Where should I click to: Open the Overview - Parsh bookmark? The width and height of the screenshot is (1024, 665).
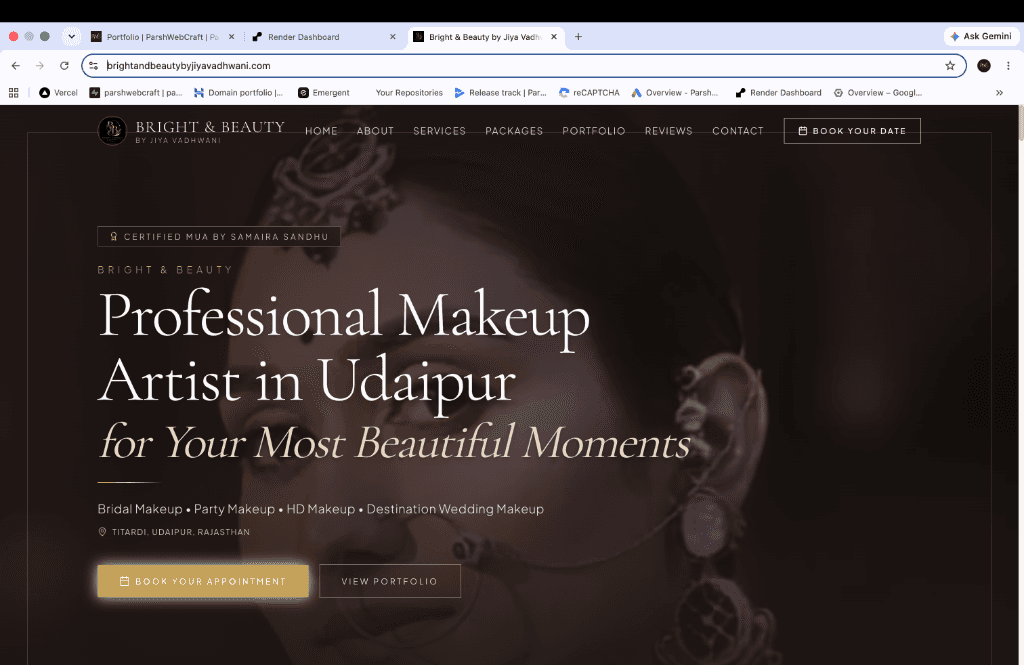(x=675, y=93)
